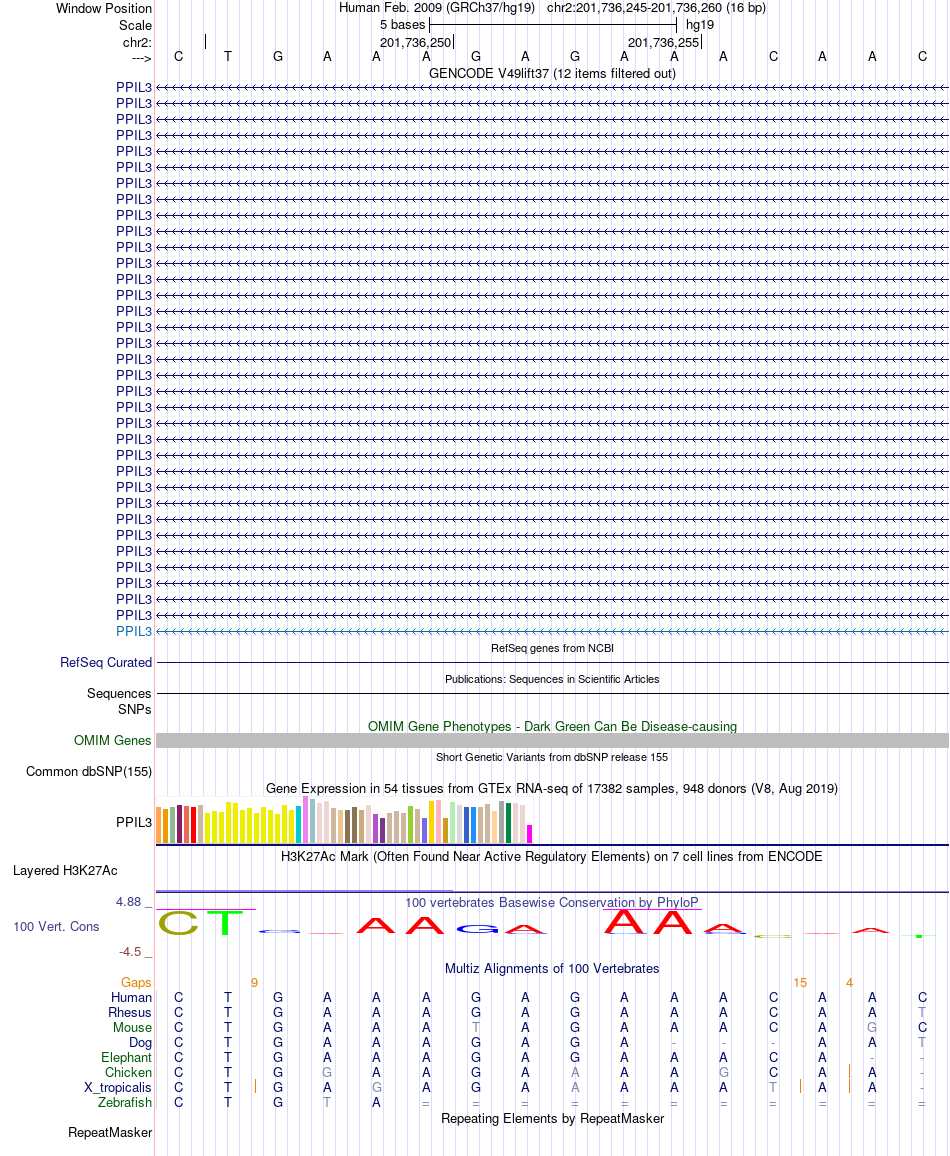Click the PPIL3 label beside the GTEx bar chart
The height and width of the screenshot is (1156, 950).
(133, 822)
